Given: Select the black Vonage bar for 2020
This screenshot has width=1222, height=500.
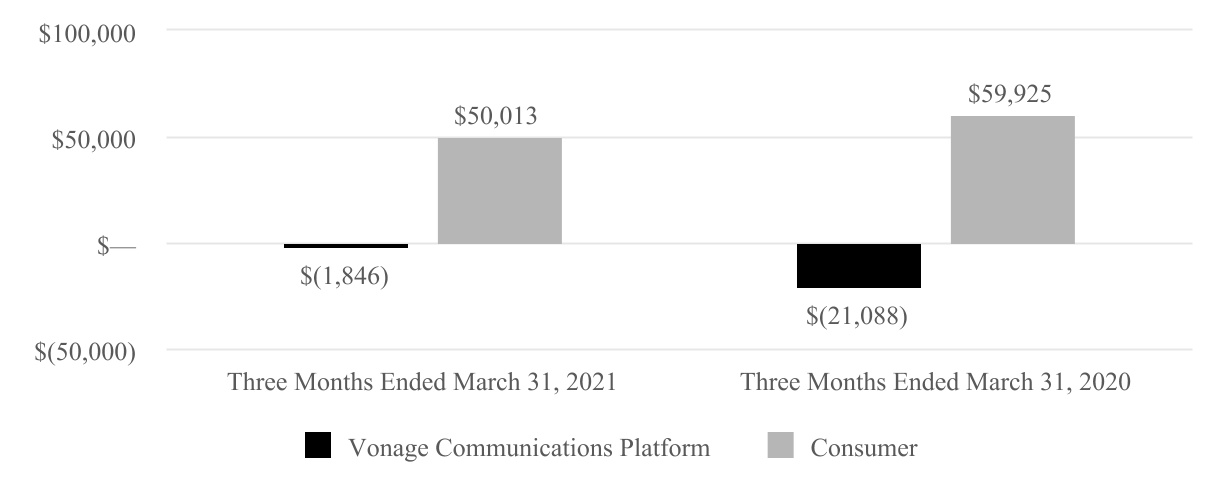Looking at the screenshot, I should point(858,265).
